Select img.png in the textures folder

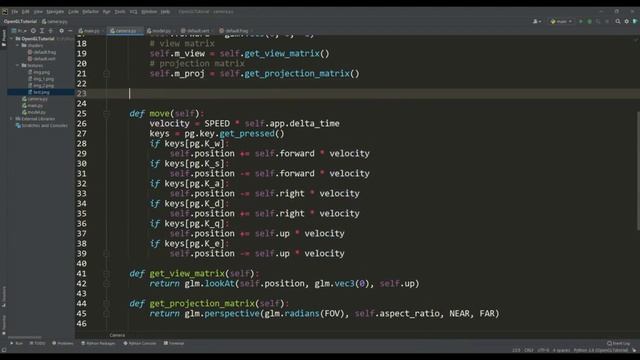[x=39, y=72]
